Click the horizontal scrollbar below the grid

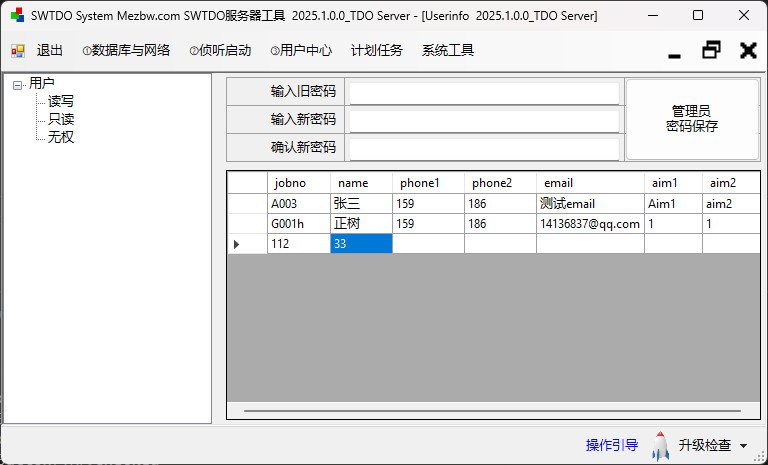[x=492, y=410]
